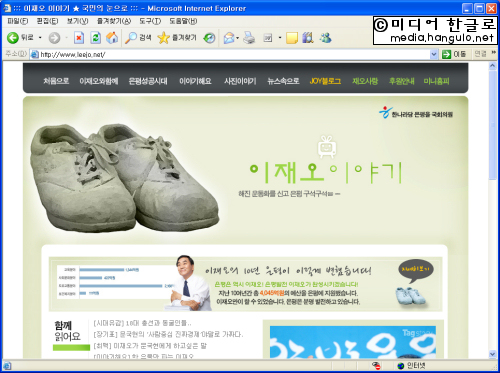Go back with the 뒤로 button

click(x=20, y=38)
